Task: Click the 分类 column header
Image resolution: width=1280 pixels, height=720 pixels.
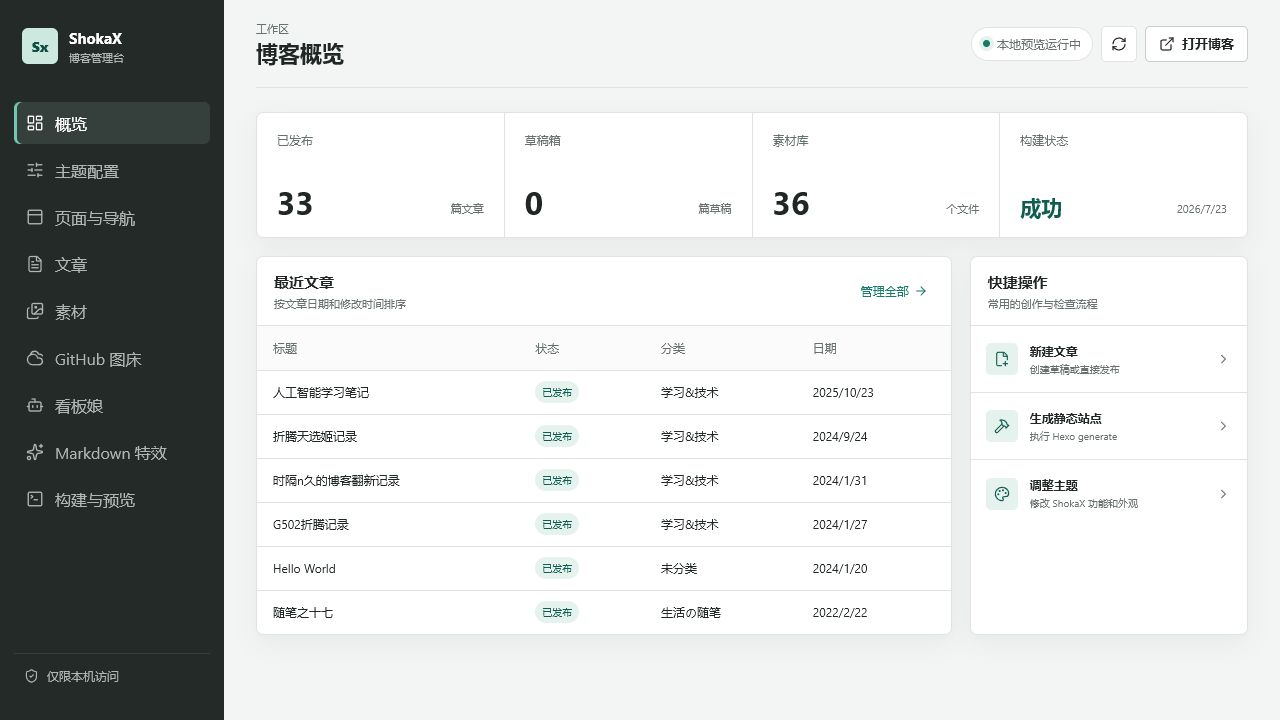Action: point(673,348)
